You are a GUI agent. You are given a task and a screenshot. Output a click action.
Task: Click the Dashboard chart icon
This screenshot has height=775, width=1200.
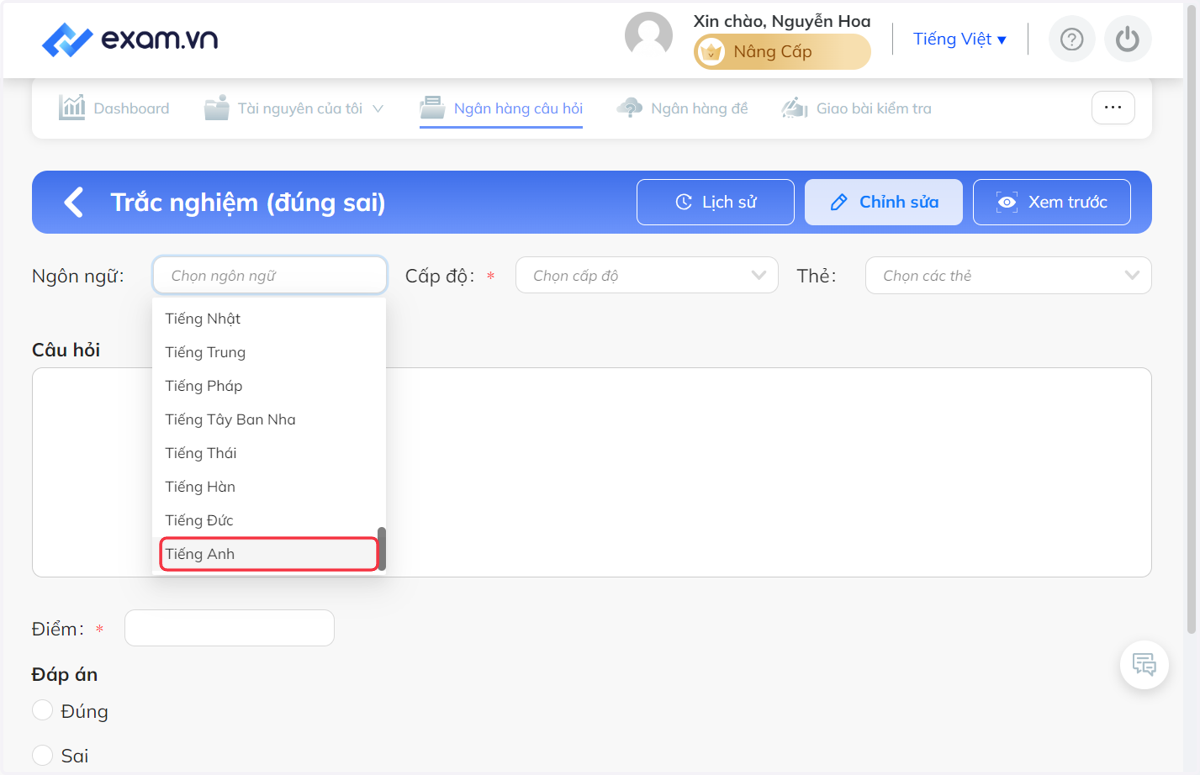click(x=71, y=108)
